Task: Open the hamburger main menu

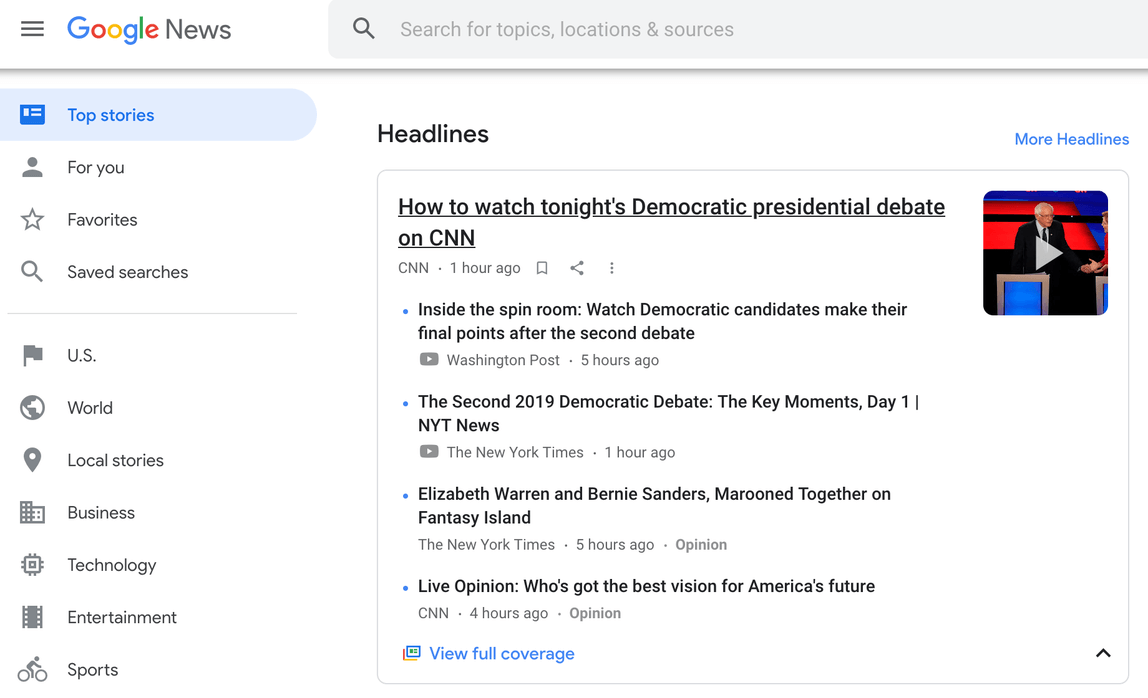Action: tap(32, 29)
